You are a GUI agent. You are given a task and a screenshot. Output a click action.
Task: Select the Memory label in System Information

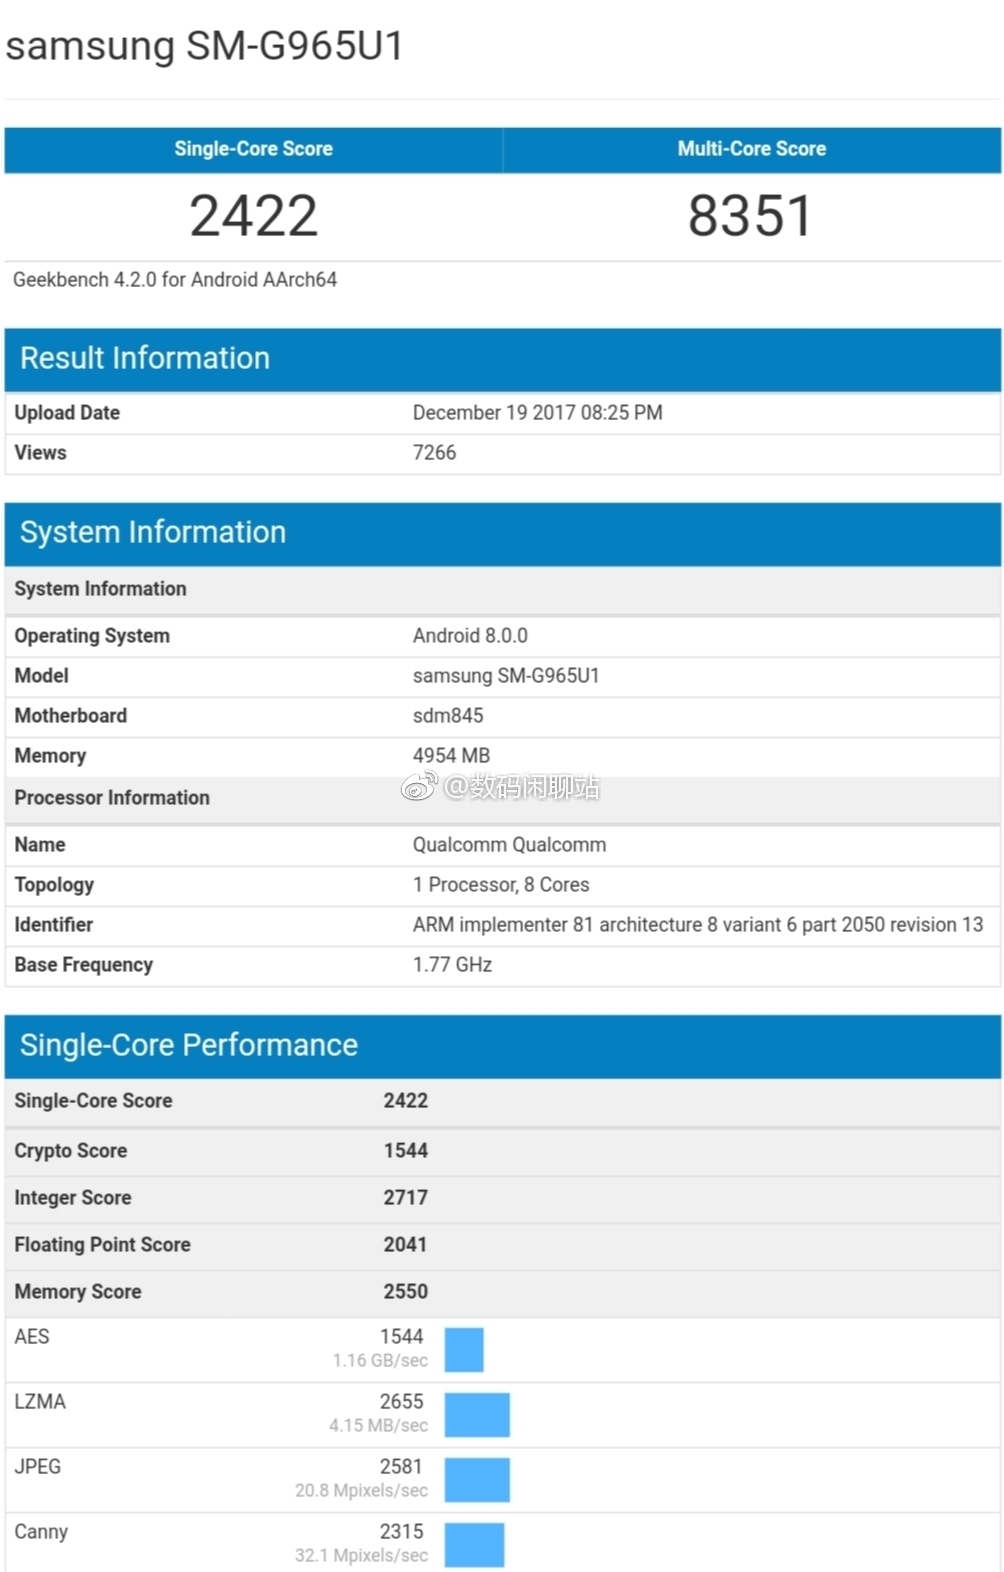pyautogui.click(x=50, y=756)
